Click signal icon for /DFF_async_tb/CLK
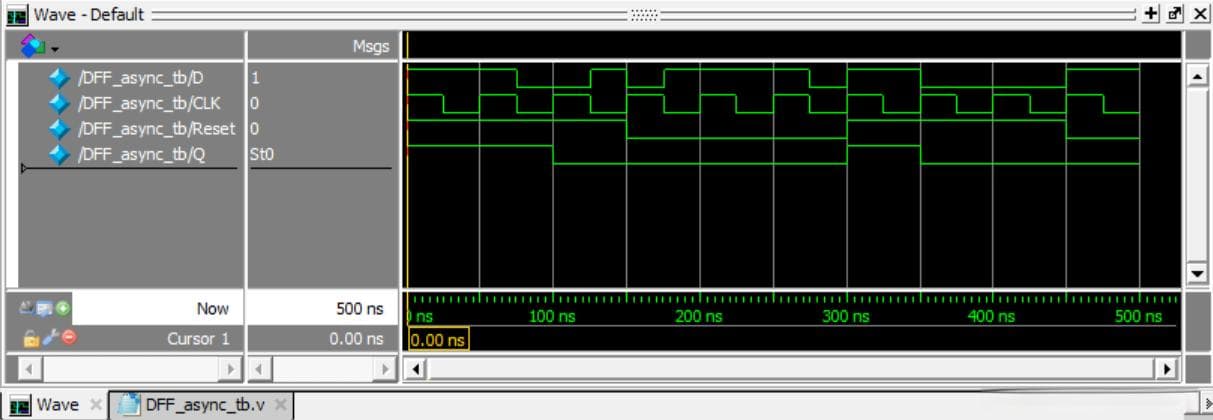Image resolution: width=1213 pixels, height=420 pixels. pyautogui.click(x=59, y=103)
